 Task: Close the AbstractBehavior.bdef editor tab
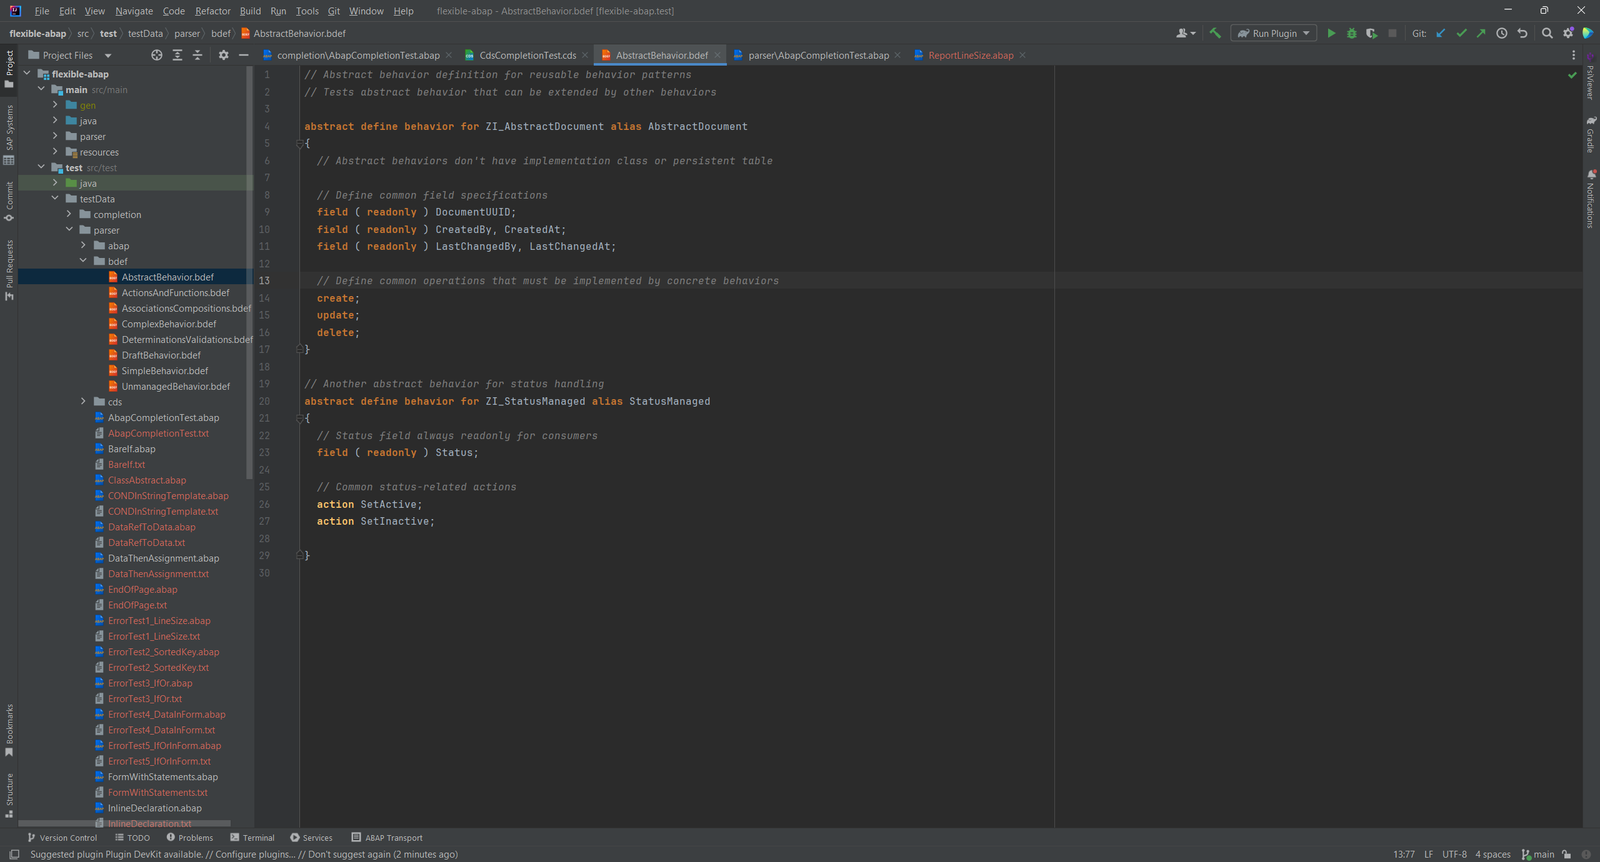pyautogui.click(x=717, y=55)
